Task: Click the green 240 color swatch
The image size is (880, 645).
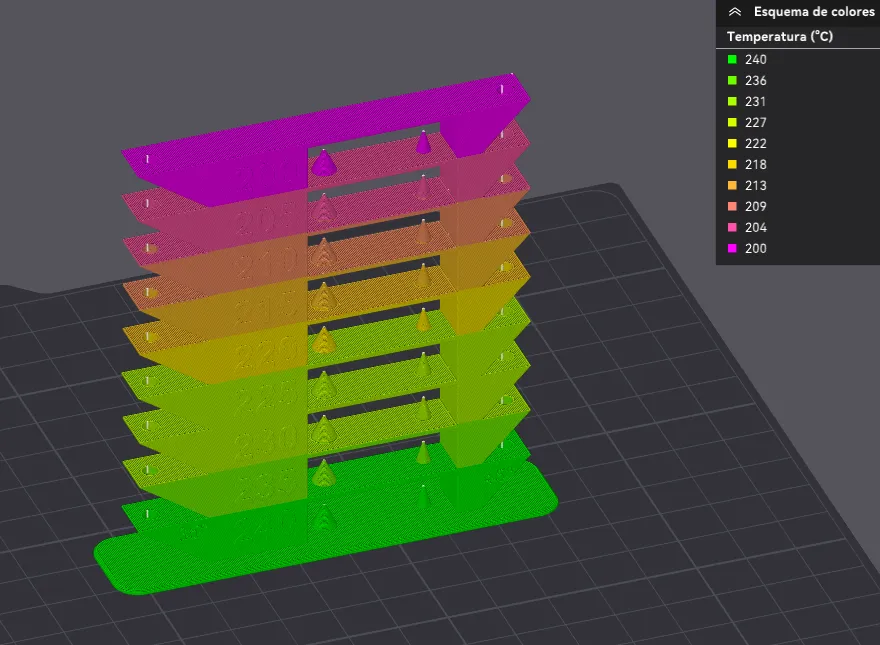Action: pyautogui.click(x=731, y=59)
